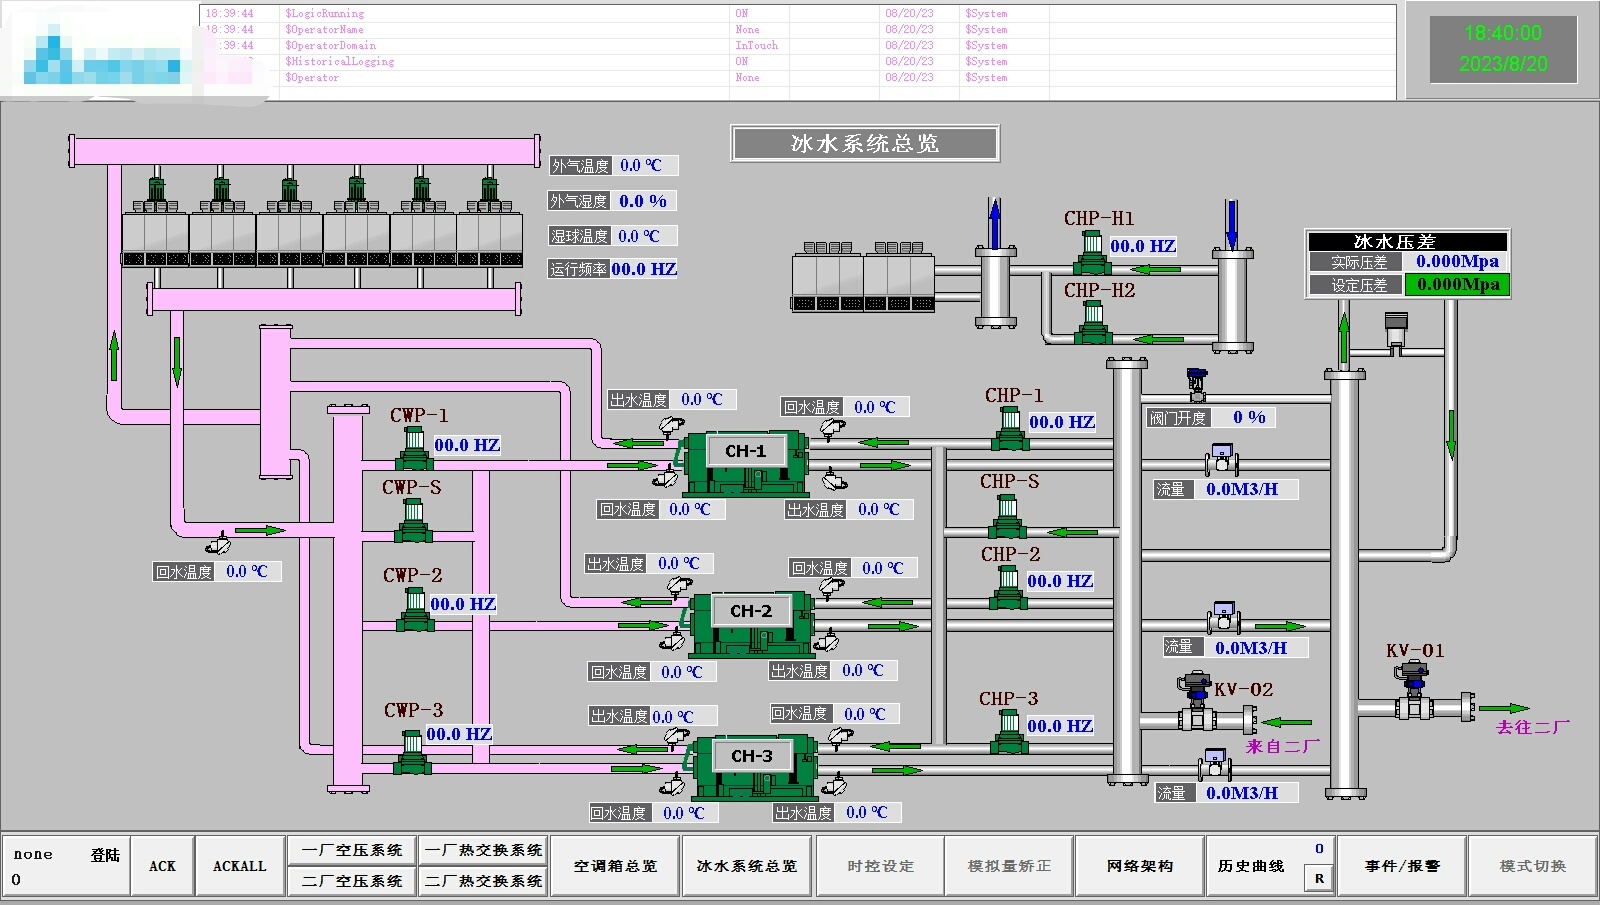Viewport: 1600px width, 905px height.
Task: Open the KV-01 valve icon
Action: [x=1414, y=691]
